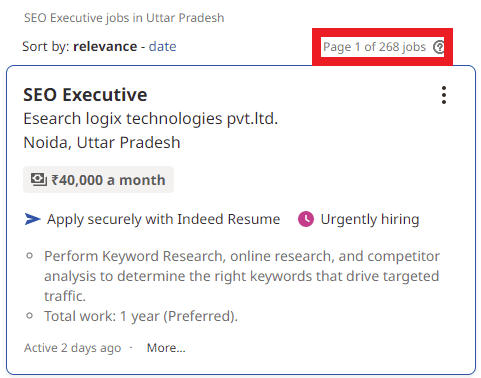Image resolution: width=481 pixels, height=378 pixels.
Task: Click the Urgently hiring label
Action: (370, 219)
